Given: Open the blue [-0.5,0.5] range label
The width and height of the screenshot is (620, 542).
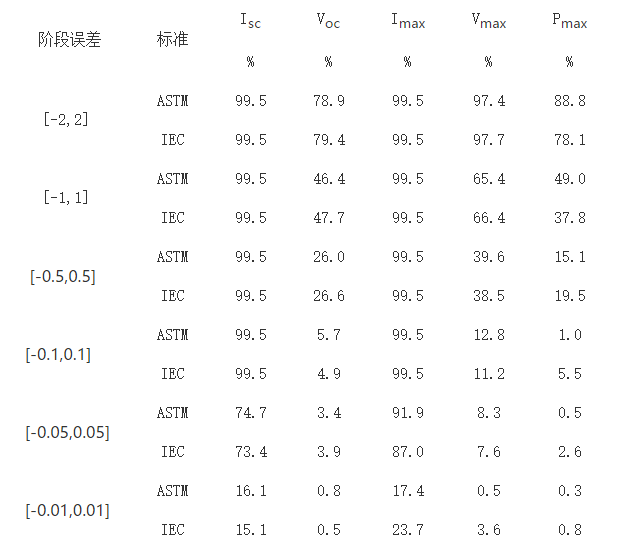Looking at the screenshot, I should (x=63, y=276).
